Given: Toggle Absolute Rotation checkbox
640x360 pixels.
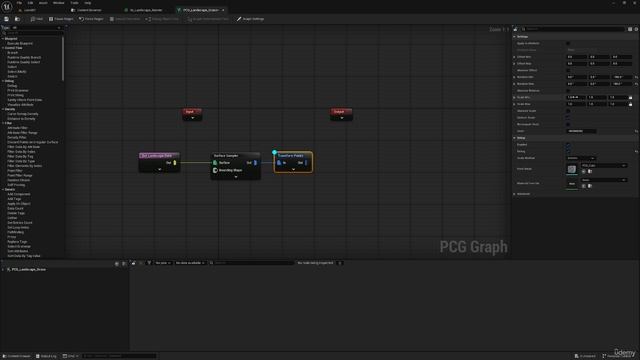Looking at the screenshot, I should pos(568,91).
